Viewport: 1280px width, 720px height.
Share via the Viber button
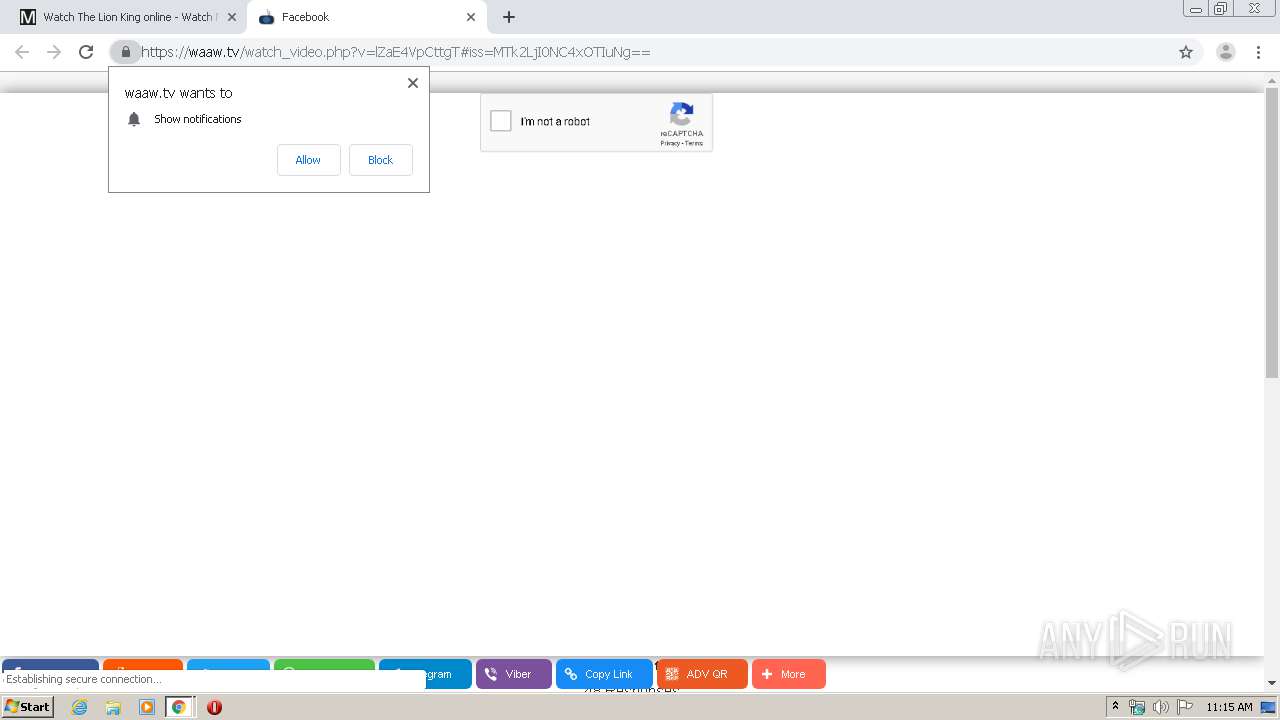tap(514, 674)
